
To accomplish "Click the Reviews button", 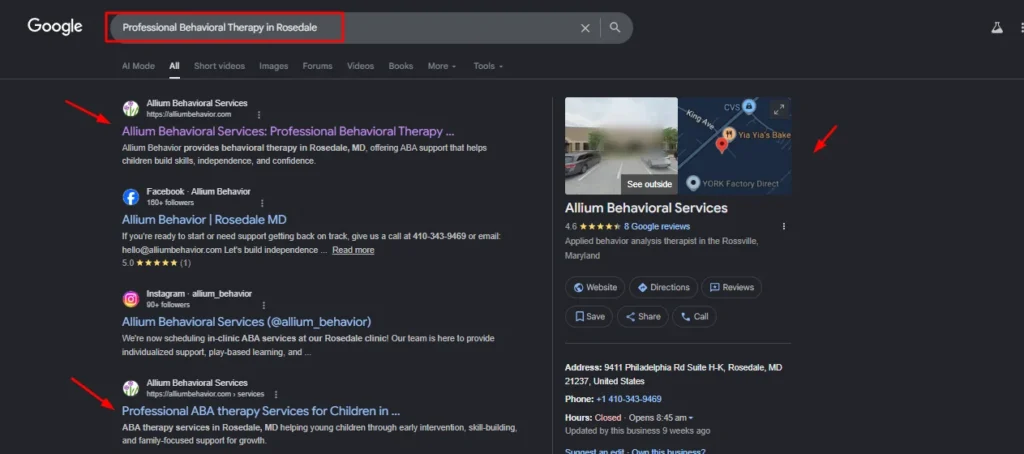I will tap(731, 287).
